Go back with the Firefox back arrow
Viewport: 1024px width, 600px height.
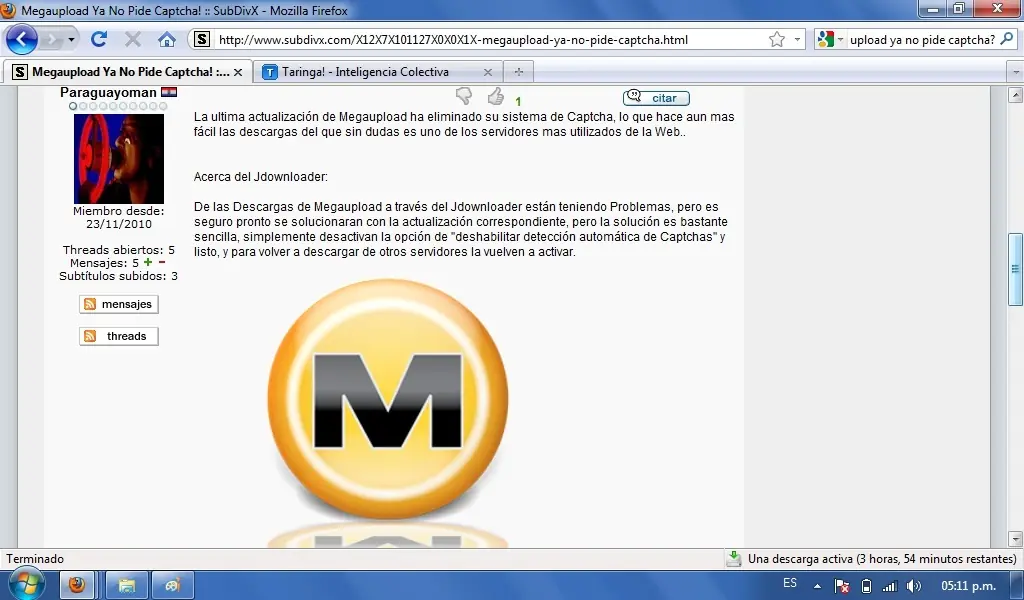point(22,39)
